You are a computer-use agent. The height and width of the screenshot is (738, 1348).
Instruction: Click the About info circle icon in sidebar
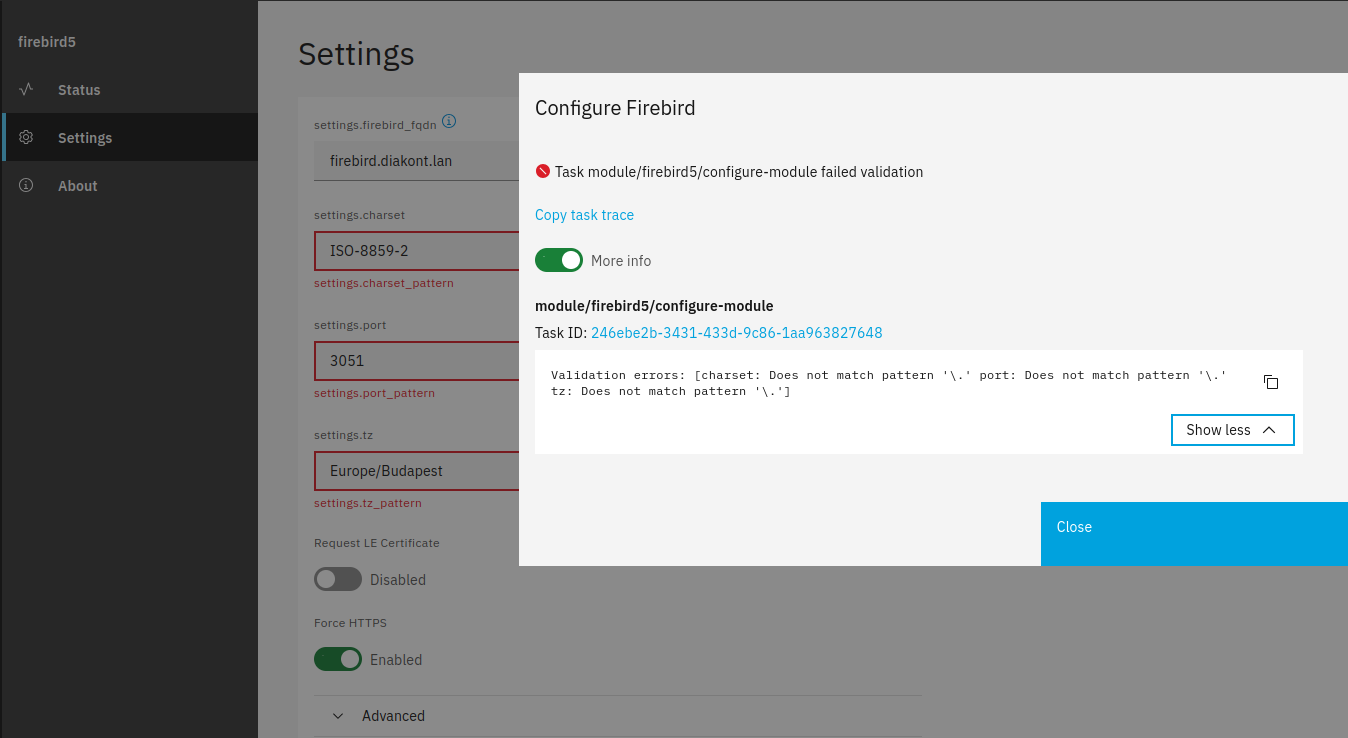click(x=27, y=185)
